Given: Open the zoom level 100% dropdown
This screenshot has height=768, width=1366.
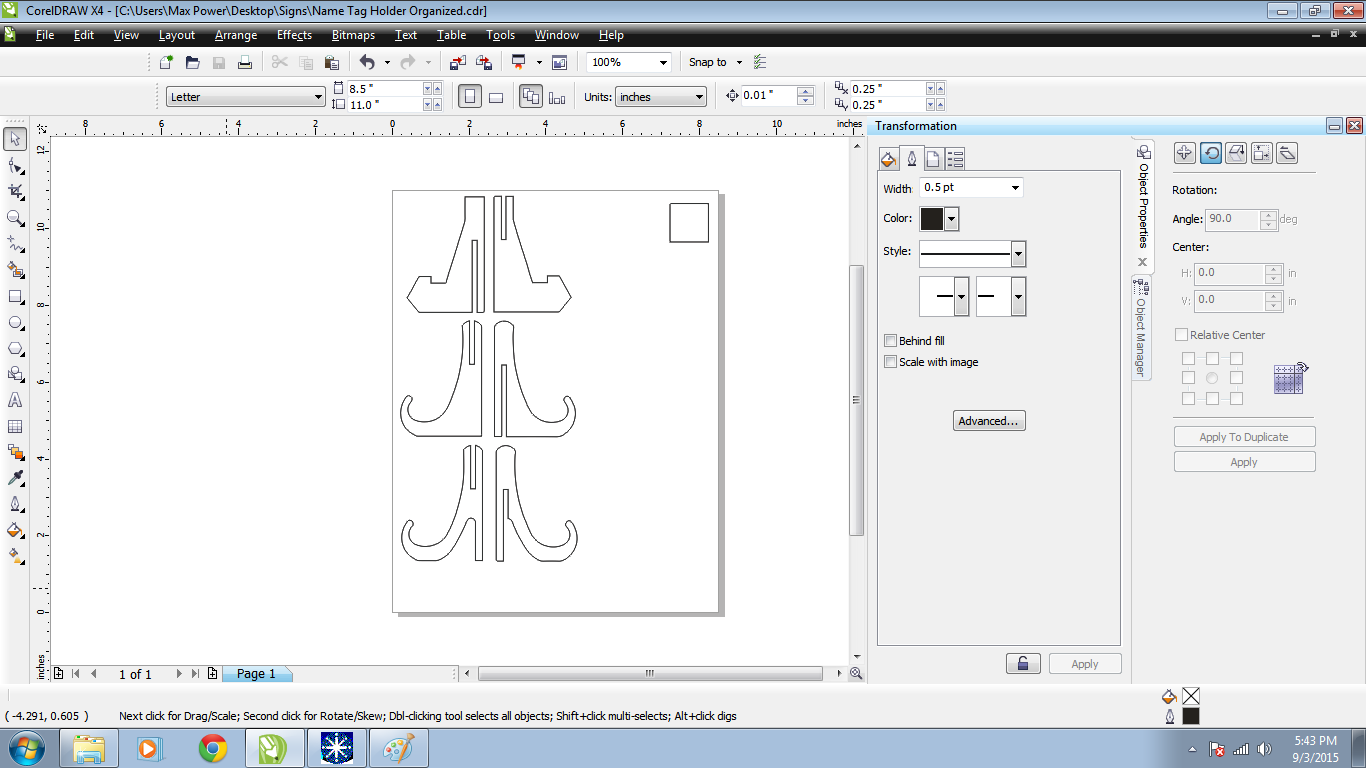Looking at the screenshot, I should tap(663, 62).
